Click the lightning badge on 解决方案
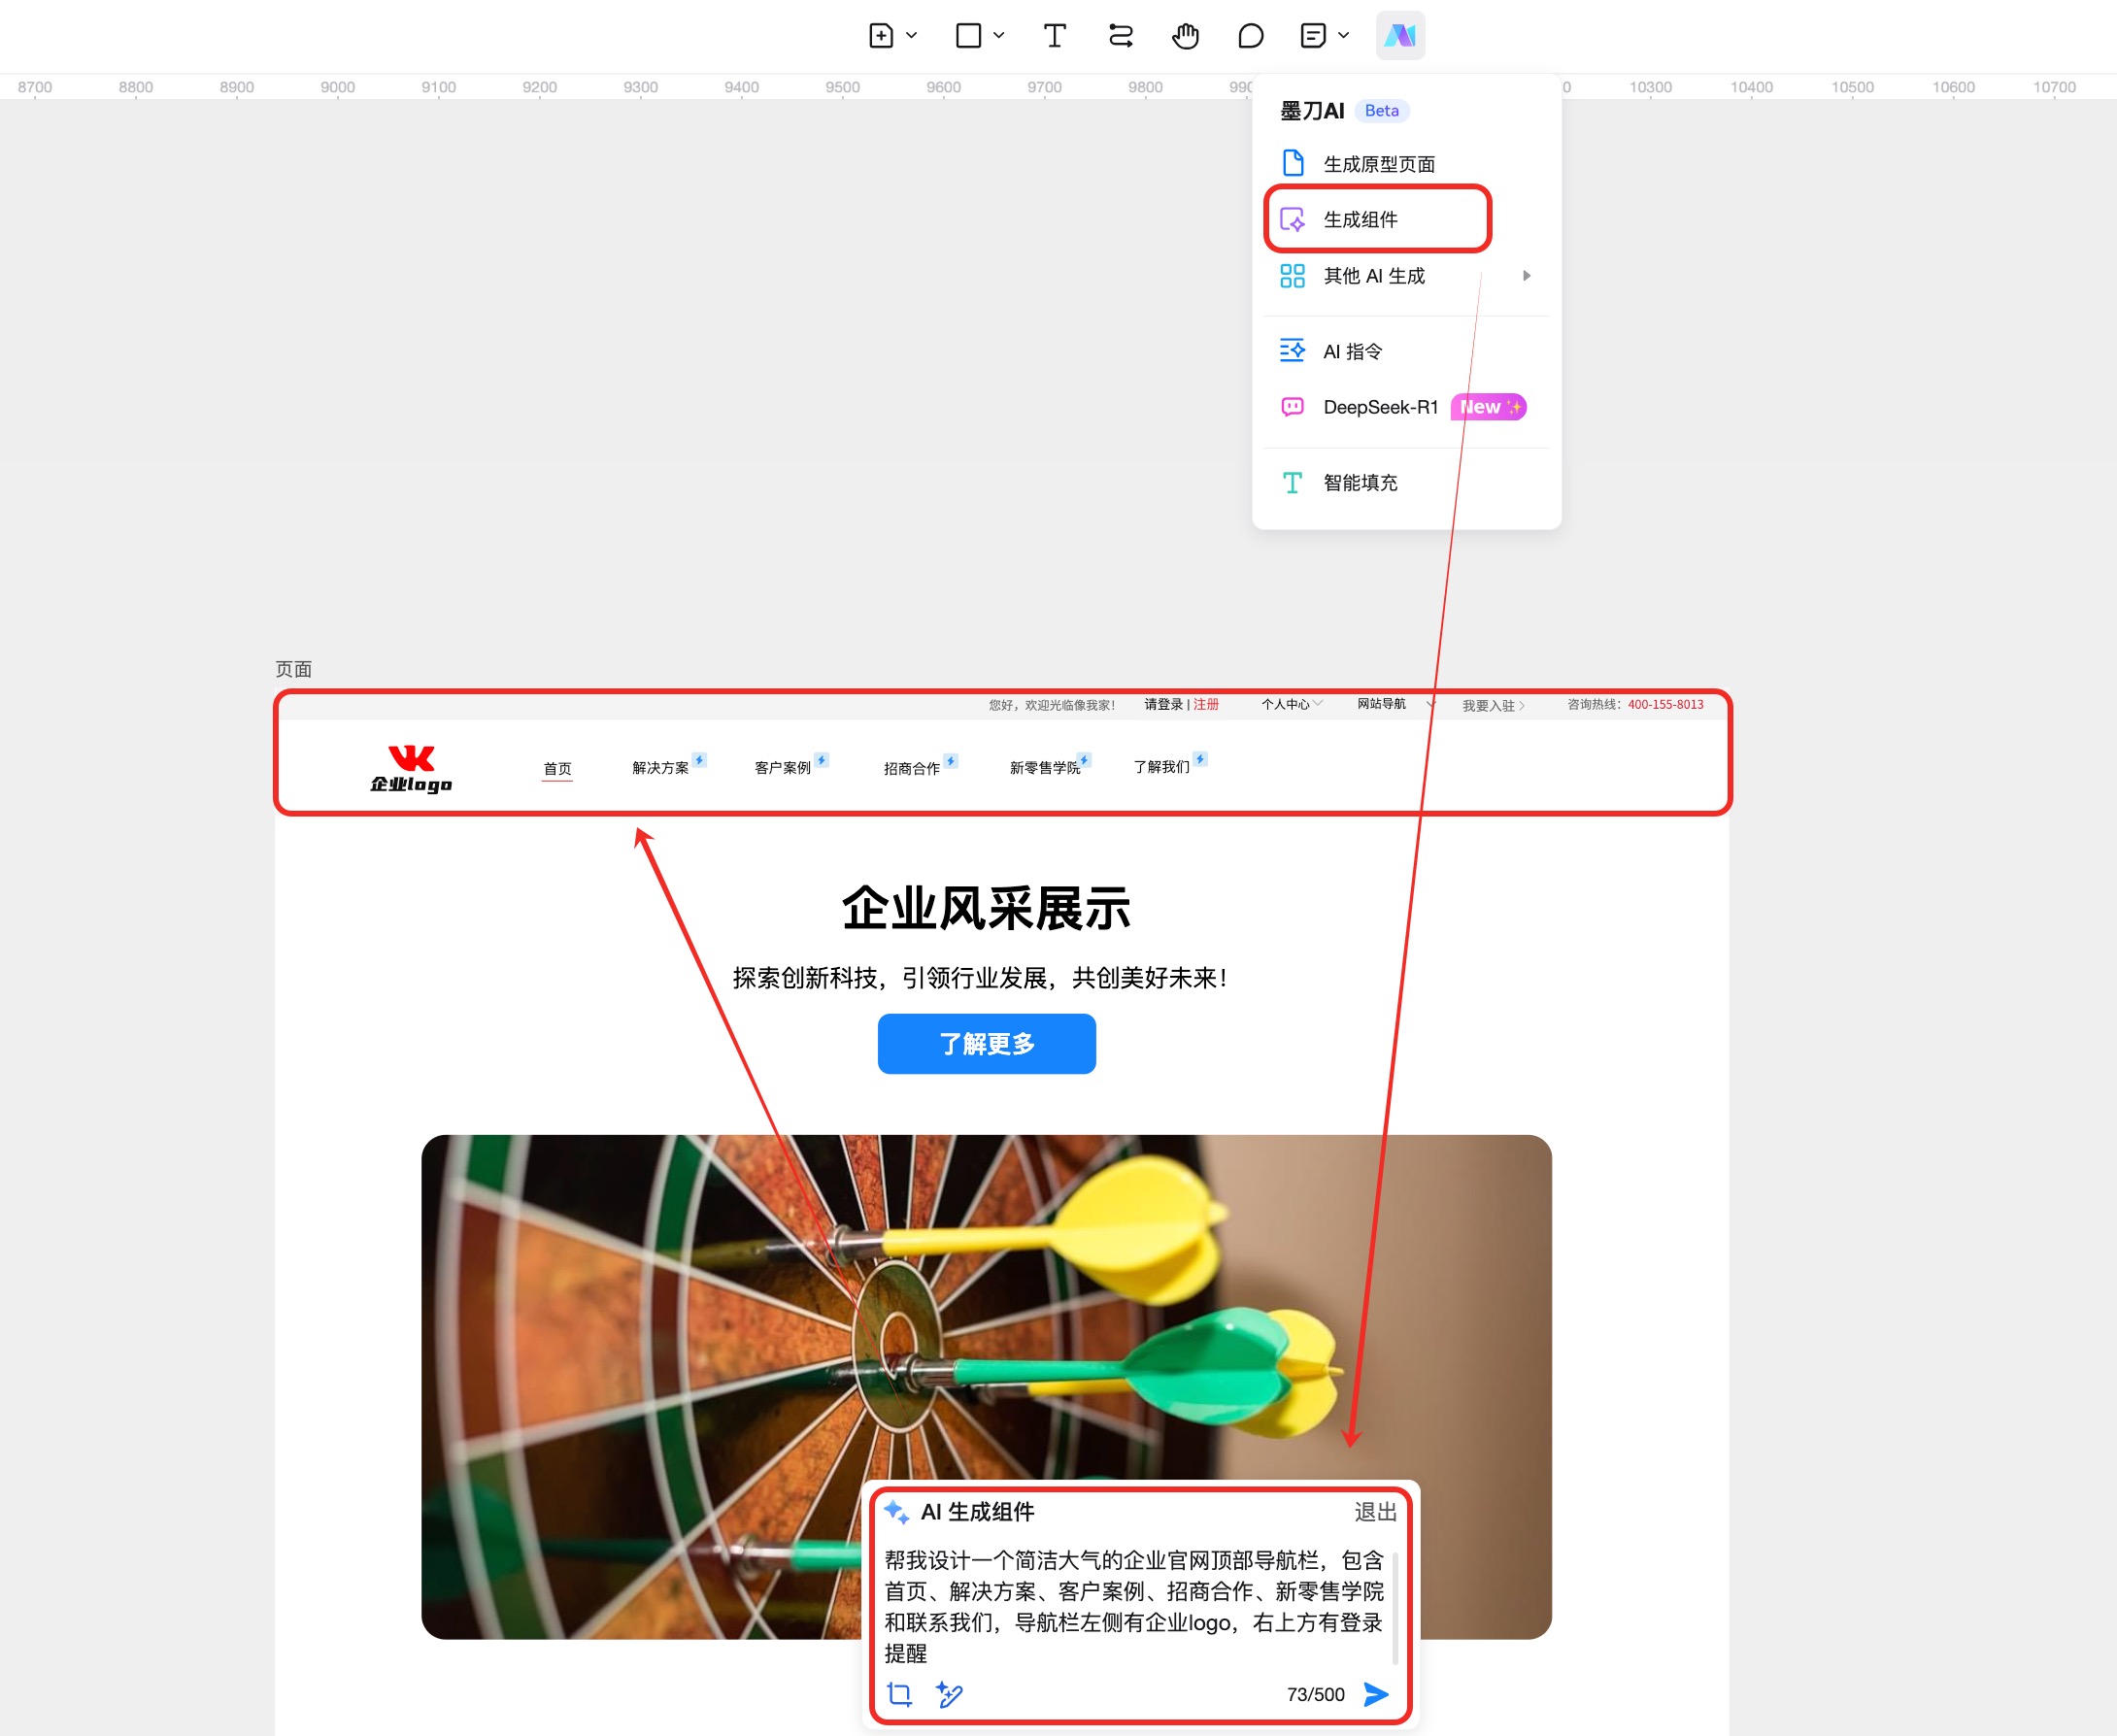The height and width of the screenshot is (1736, 2117). pos(700,760)
